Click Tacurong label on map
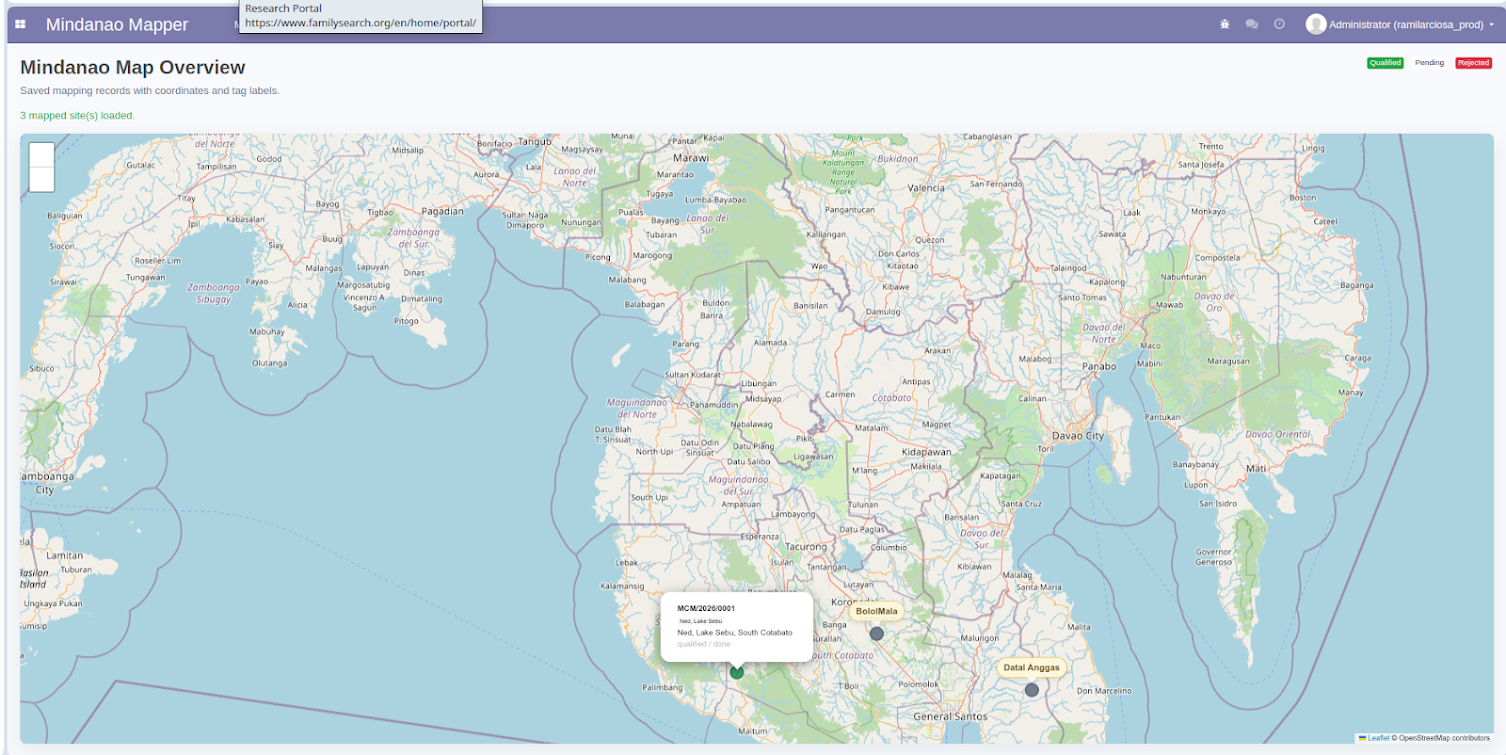This screenshot has height=755, width=1506. tap(806, 547)
